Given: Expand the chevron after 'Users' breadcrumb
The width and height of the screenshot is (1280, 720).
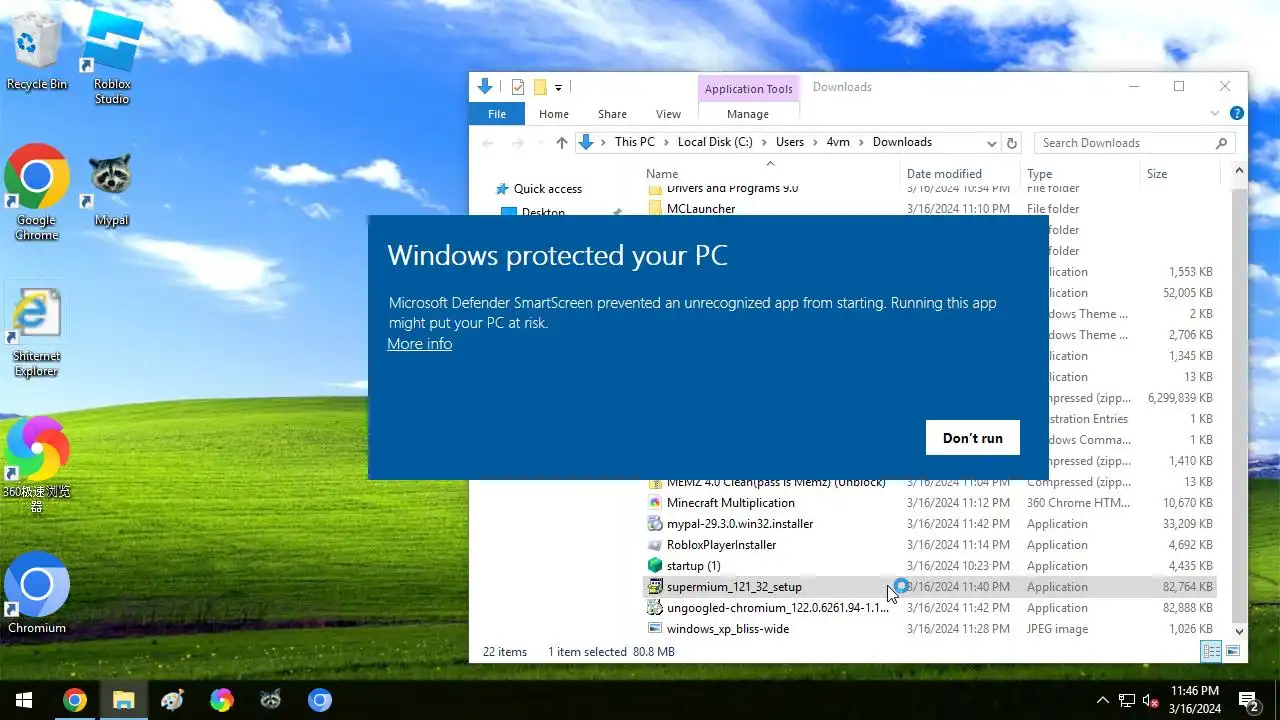Looking at the screenshot, I should (815, 142).
